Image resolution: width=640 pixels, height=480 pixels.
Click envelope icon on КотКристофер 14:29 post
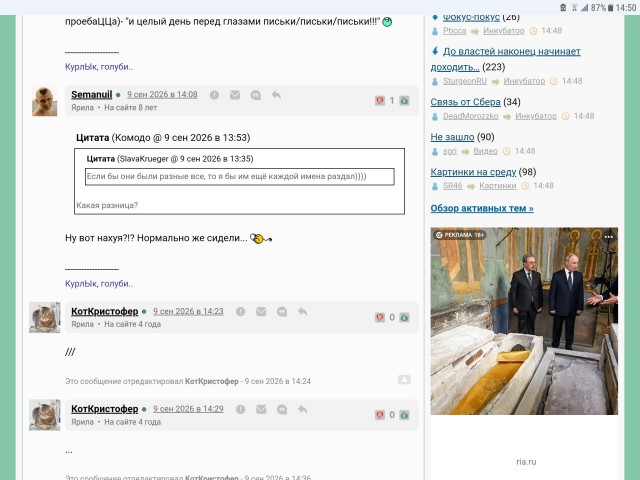point(261,409)
